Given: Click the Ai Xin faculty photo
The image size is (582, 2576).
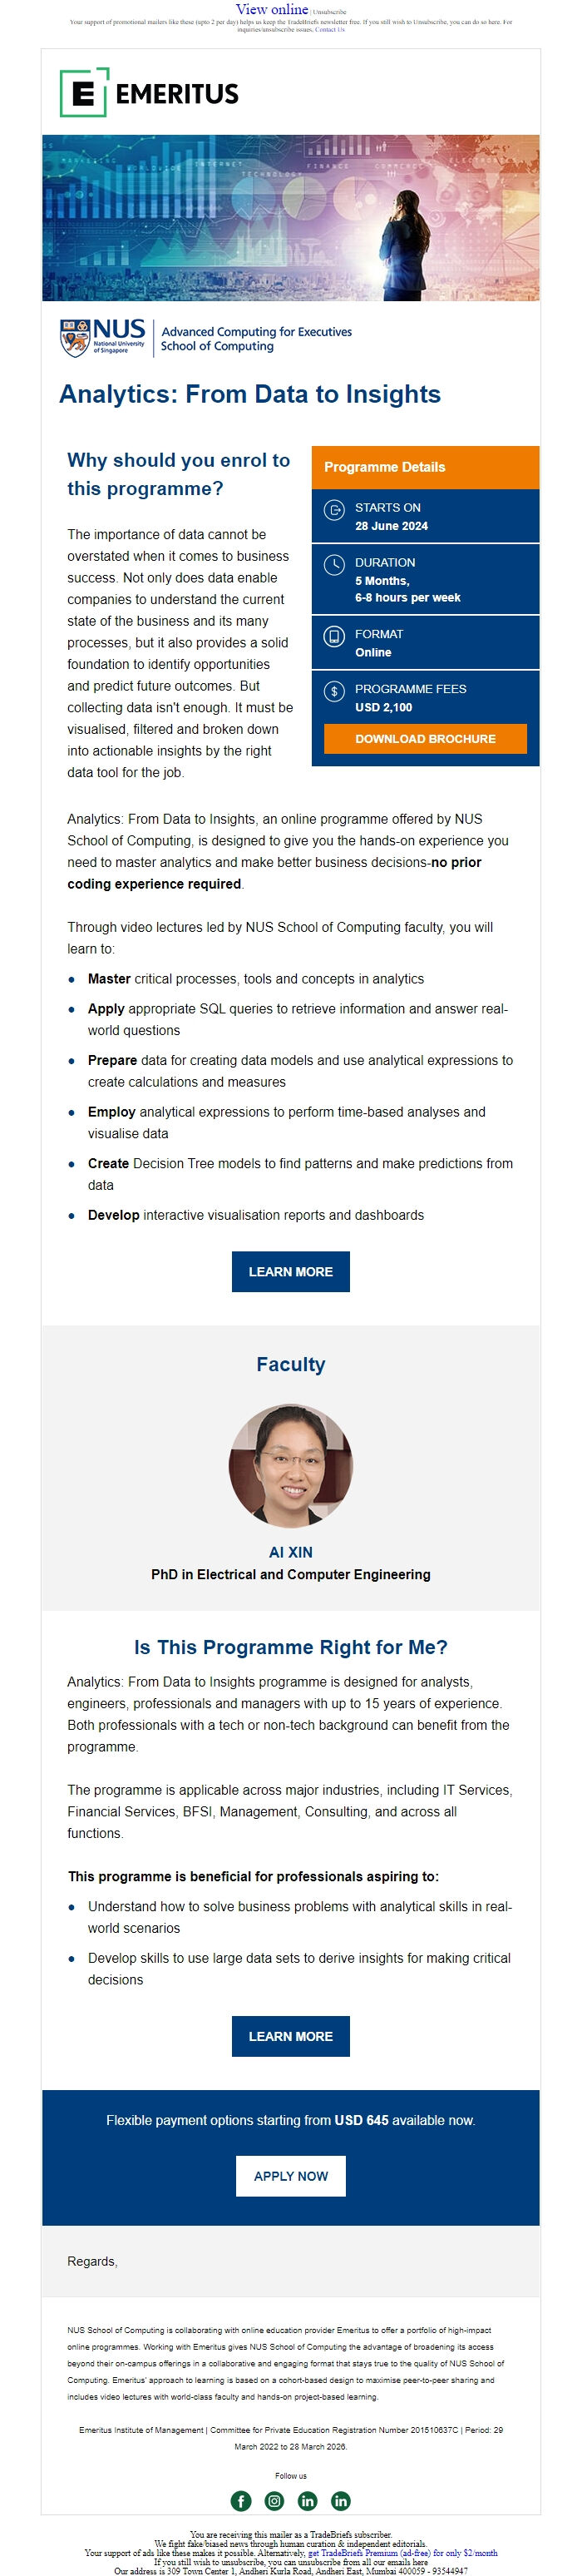Looking at the screenshot, I should [291, 1466].
